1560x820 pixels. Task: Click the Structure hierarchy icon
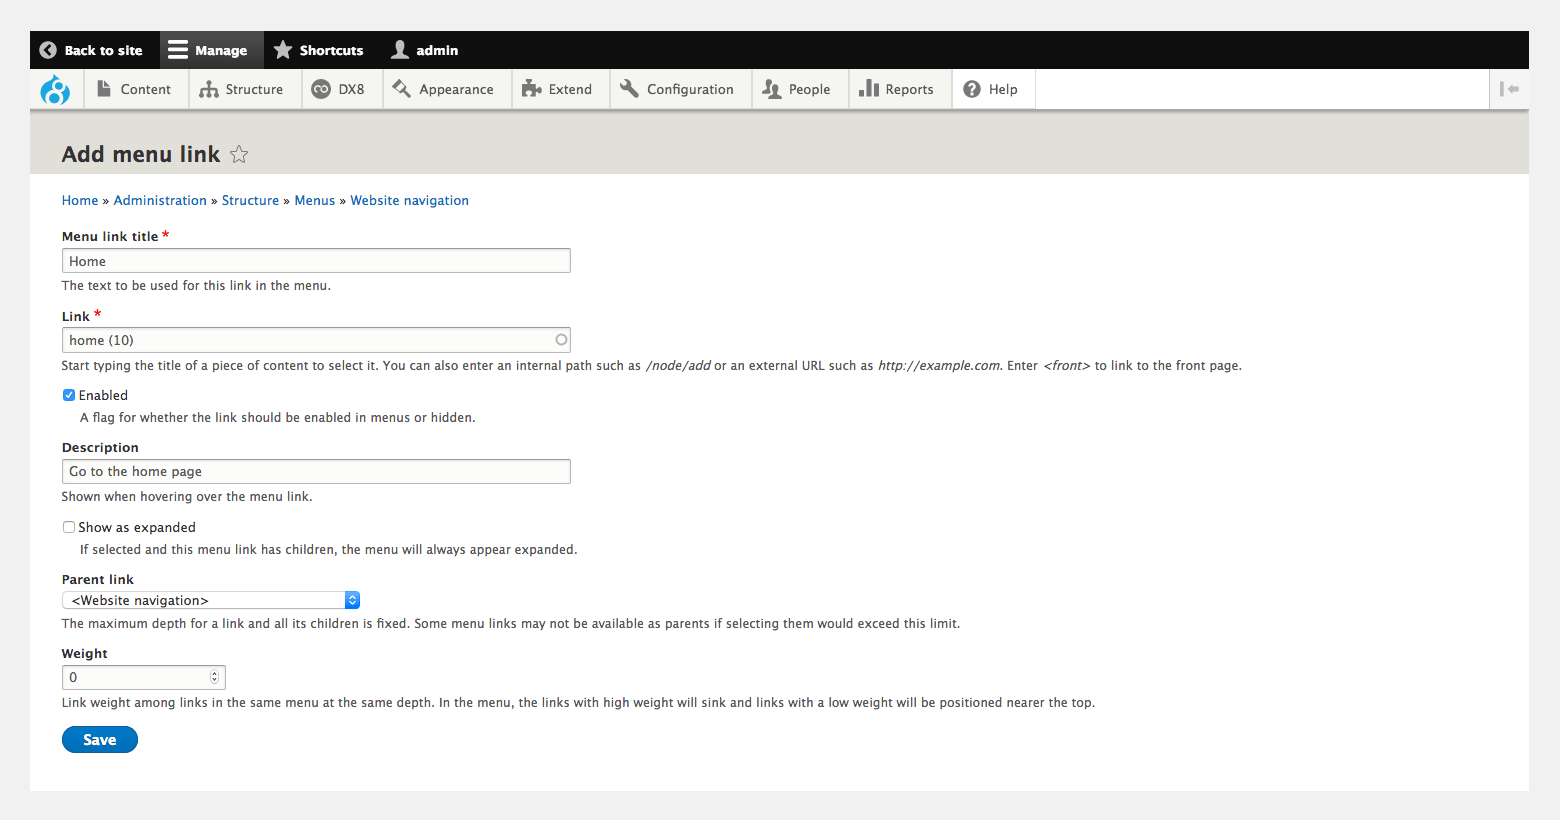coord(208,89)
